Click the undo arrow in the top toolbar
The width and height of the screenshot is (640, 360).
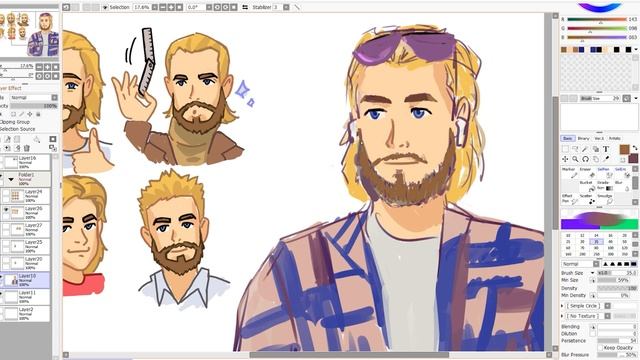(65, 7)
